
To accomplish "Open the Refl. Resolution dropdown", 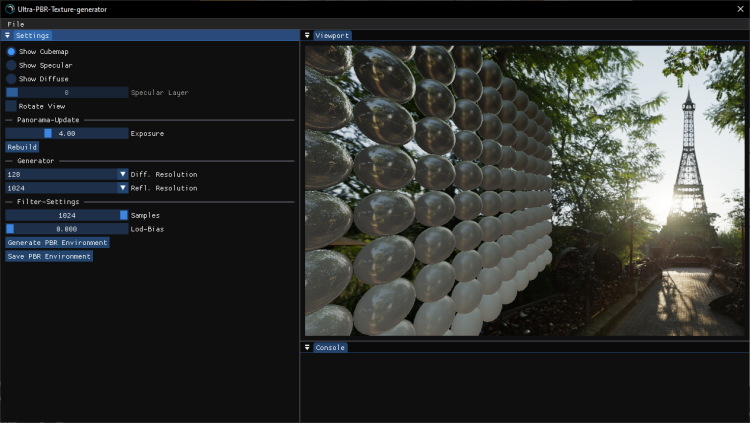I will pos(123,187).
